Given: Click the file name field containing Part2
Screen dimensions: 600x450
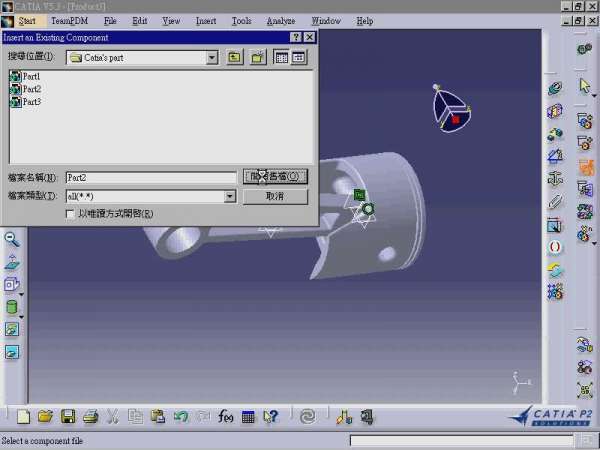Looking at the screenshot, I should tap(150, 177).
